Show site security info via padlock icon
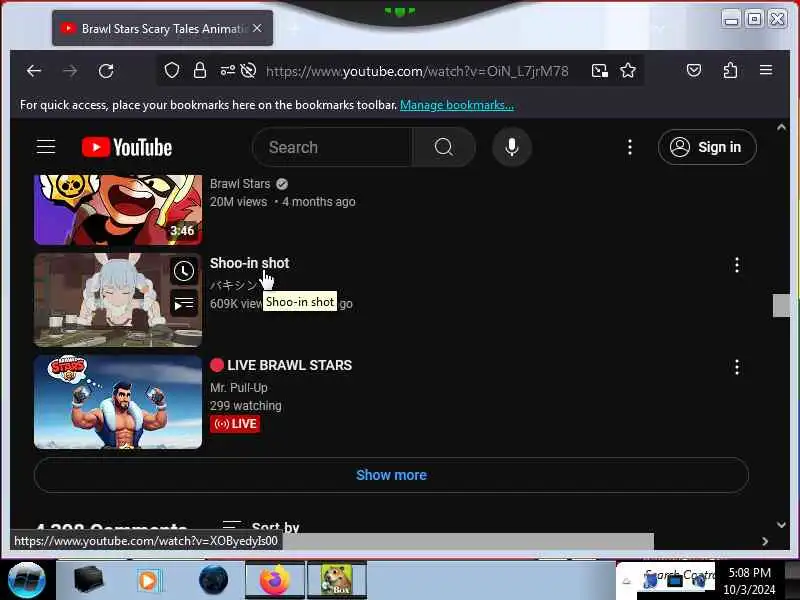This screenshot has height=600, width=800. coord(200,70)
